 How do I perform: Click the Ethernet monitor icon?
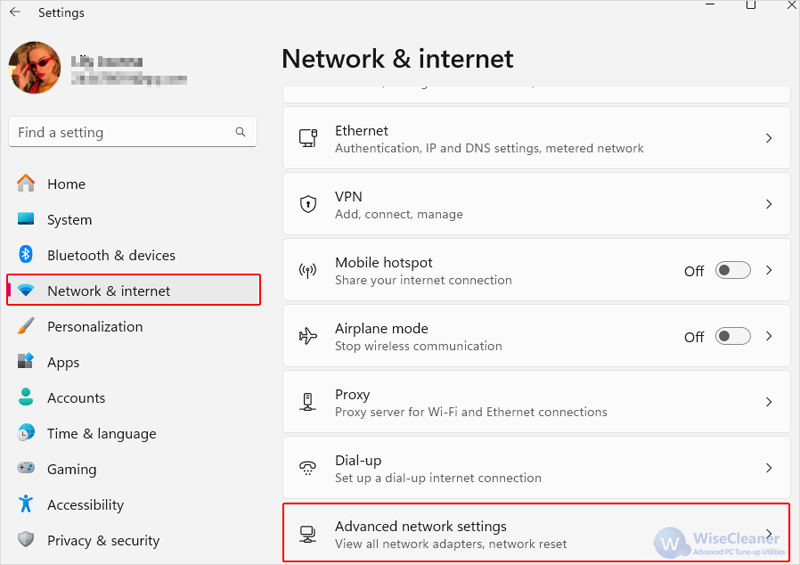coord(308,138)
